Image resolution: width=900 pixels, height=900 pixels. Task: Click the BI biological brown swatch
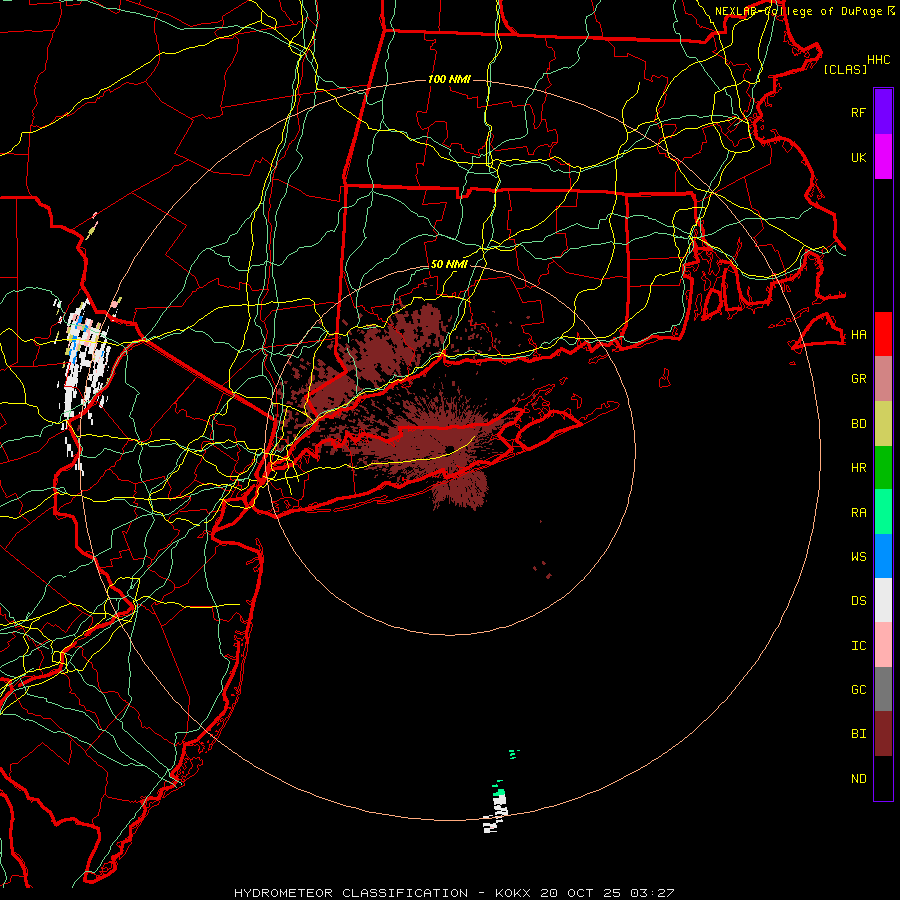pos(883,734)
